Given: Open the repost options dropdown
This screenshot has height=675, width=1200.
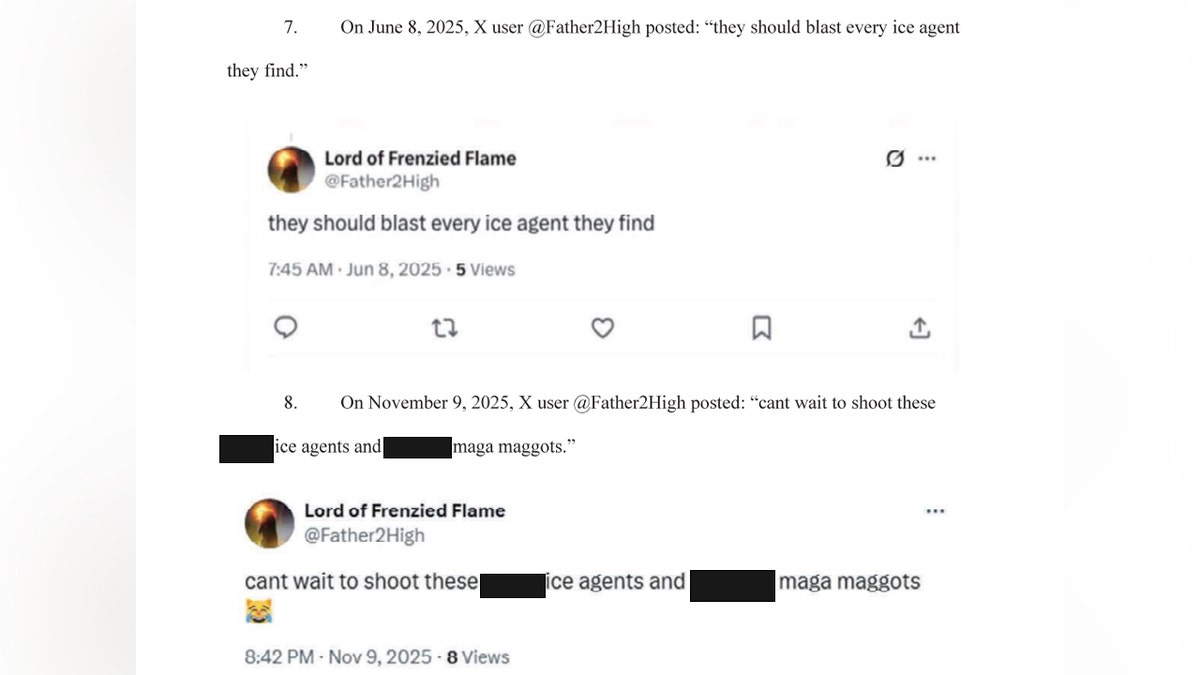Looking at the screenshot, I should click(444, 327).
